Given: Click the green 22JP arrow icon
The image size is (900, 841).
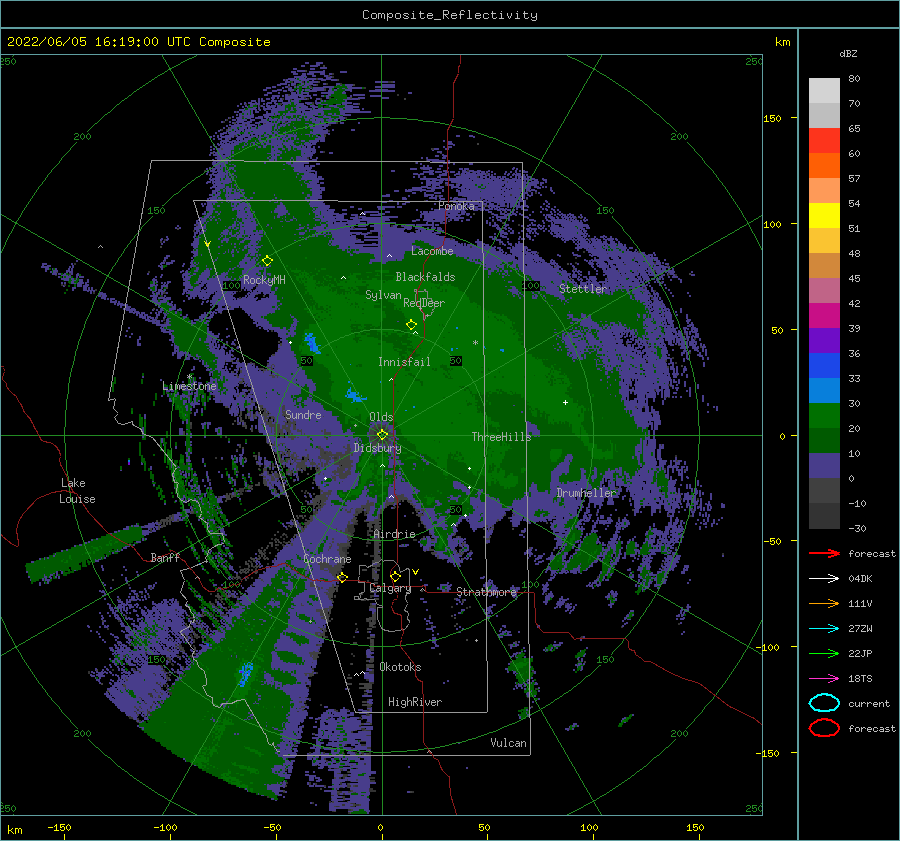Looking at the screenshot, I should pos(824,653).
